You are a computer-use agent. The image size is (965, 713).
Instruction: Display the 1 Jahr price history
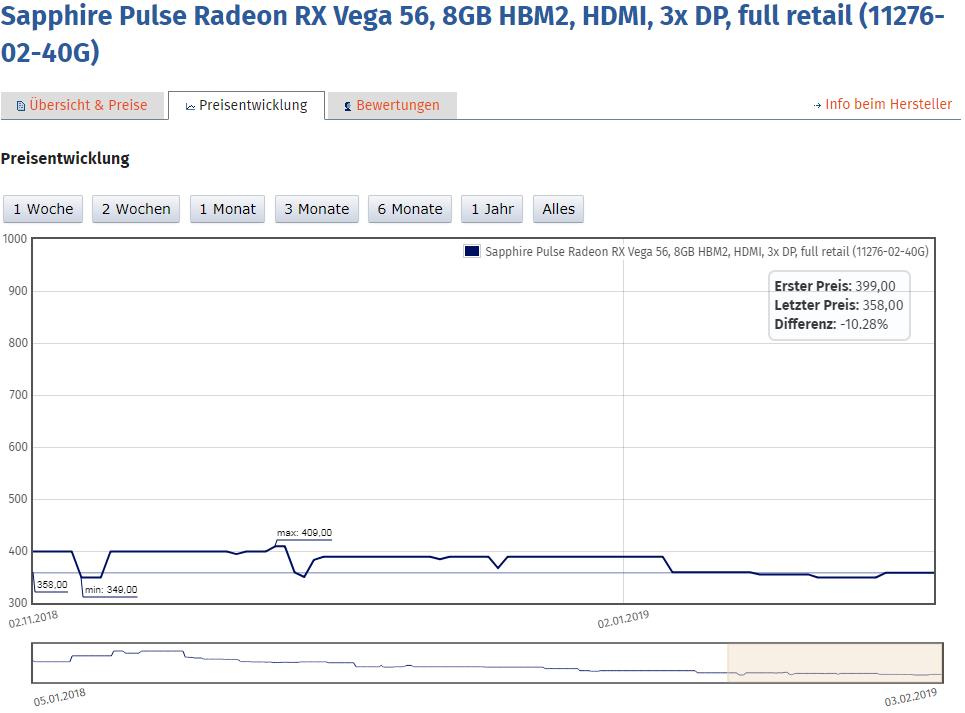pyautogui.click(x=491, y=208)
